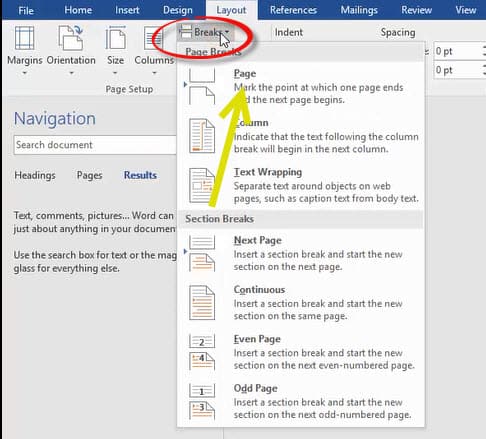Show the Headings navigation view

[35, 175]
